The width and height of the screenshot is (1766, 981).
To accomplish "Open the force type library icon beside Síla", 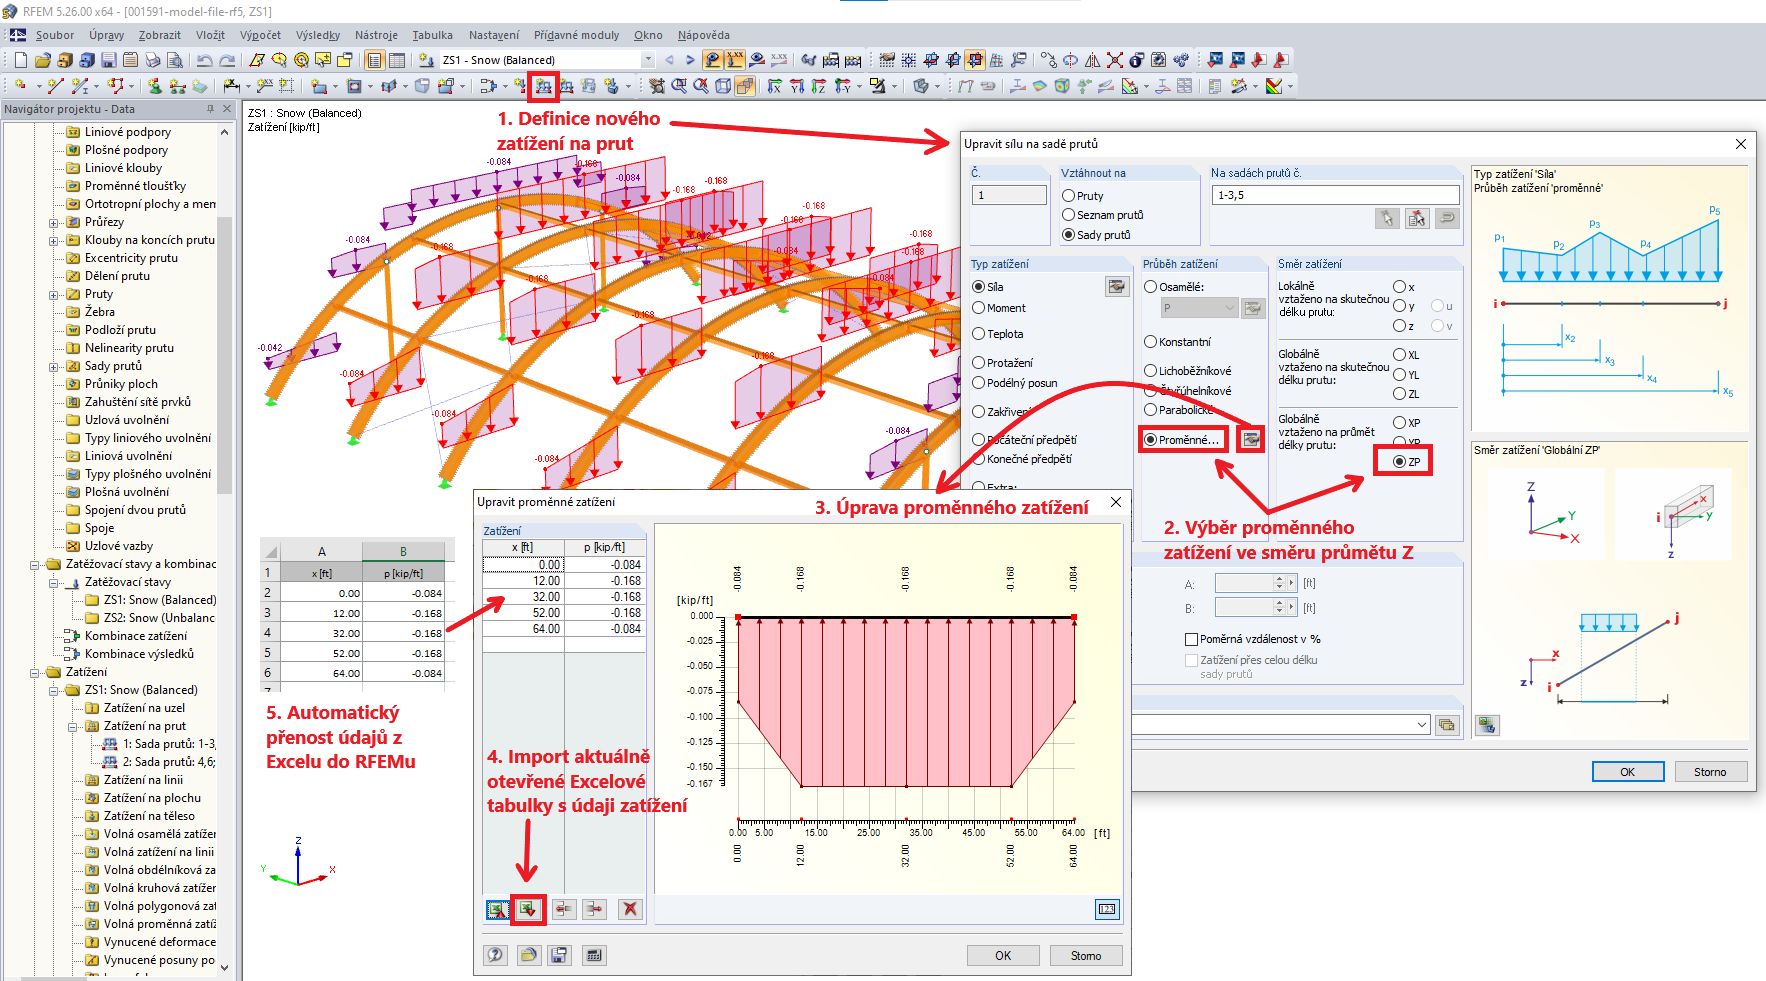I will [x=1116, y=287].
